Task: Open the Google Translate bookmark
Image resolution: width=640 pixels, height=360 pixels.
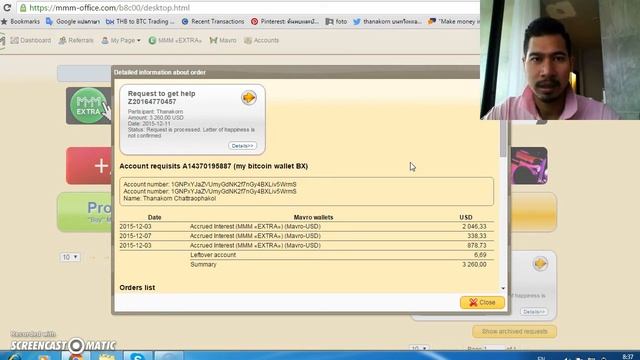Action: (73, 21)
